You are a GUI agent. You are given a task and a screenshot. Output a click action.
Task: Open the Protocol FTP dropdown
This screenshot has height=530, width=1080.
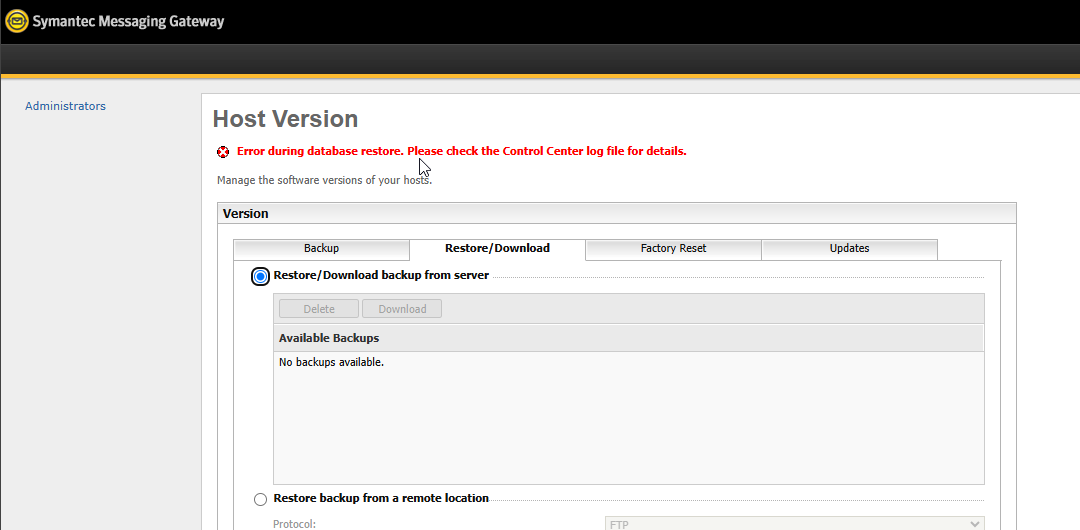(795, 524)
